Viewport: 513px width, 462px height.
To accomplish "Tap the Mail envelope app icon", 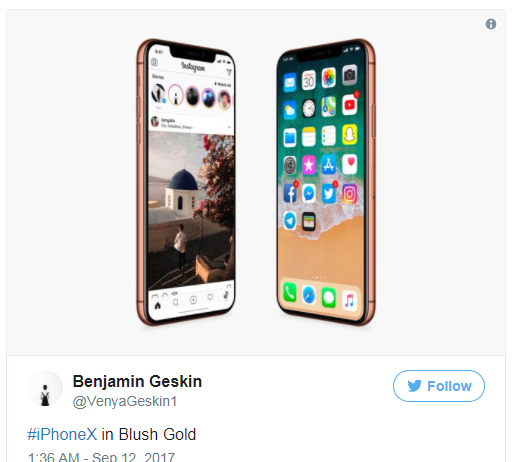I will pos(290,82).
